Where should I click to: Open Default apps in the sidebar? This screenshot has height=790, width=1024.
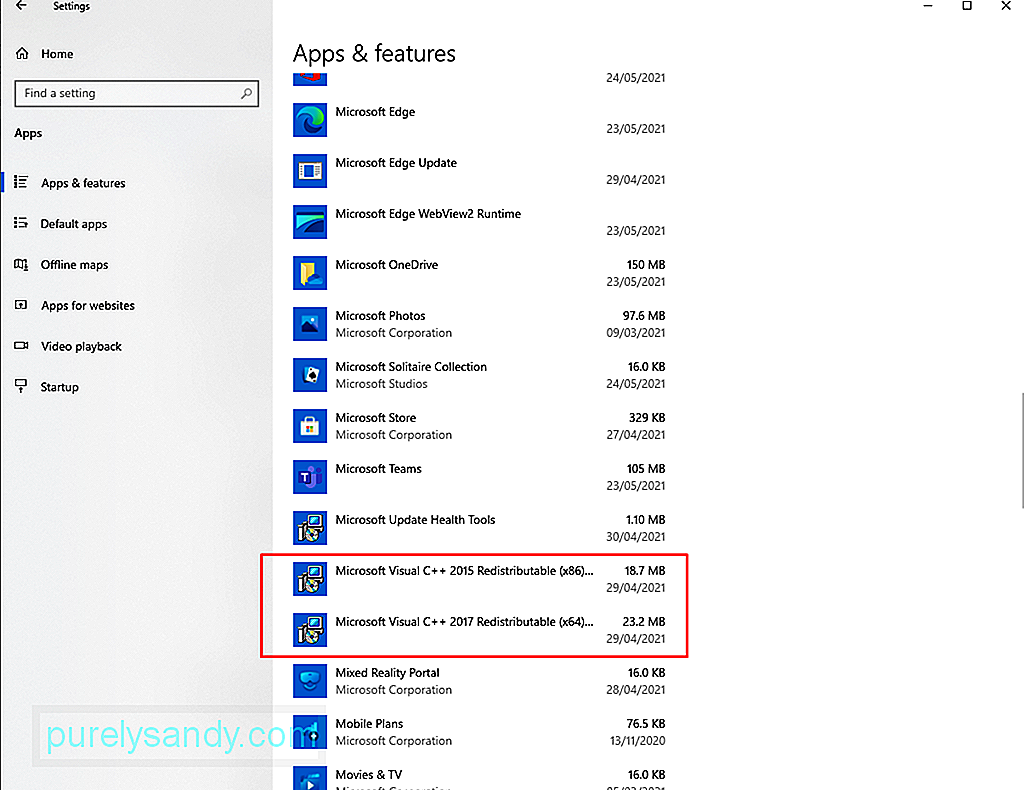click(74, 224)
